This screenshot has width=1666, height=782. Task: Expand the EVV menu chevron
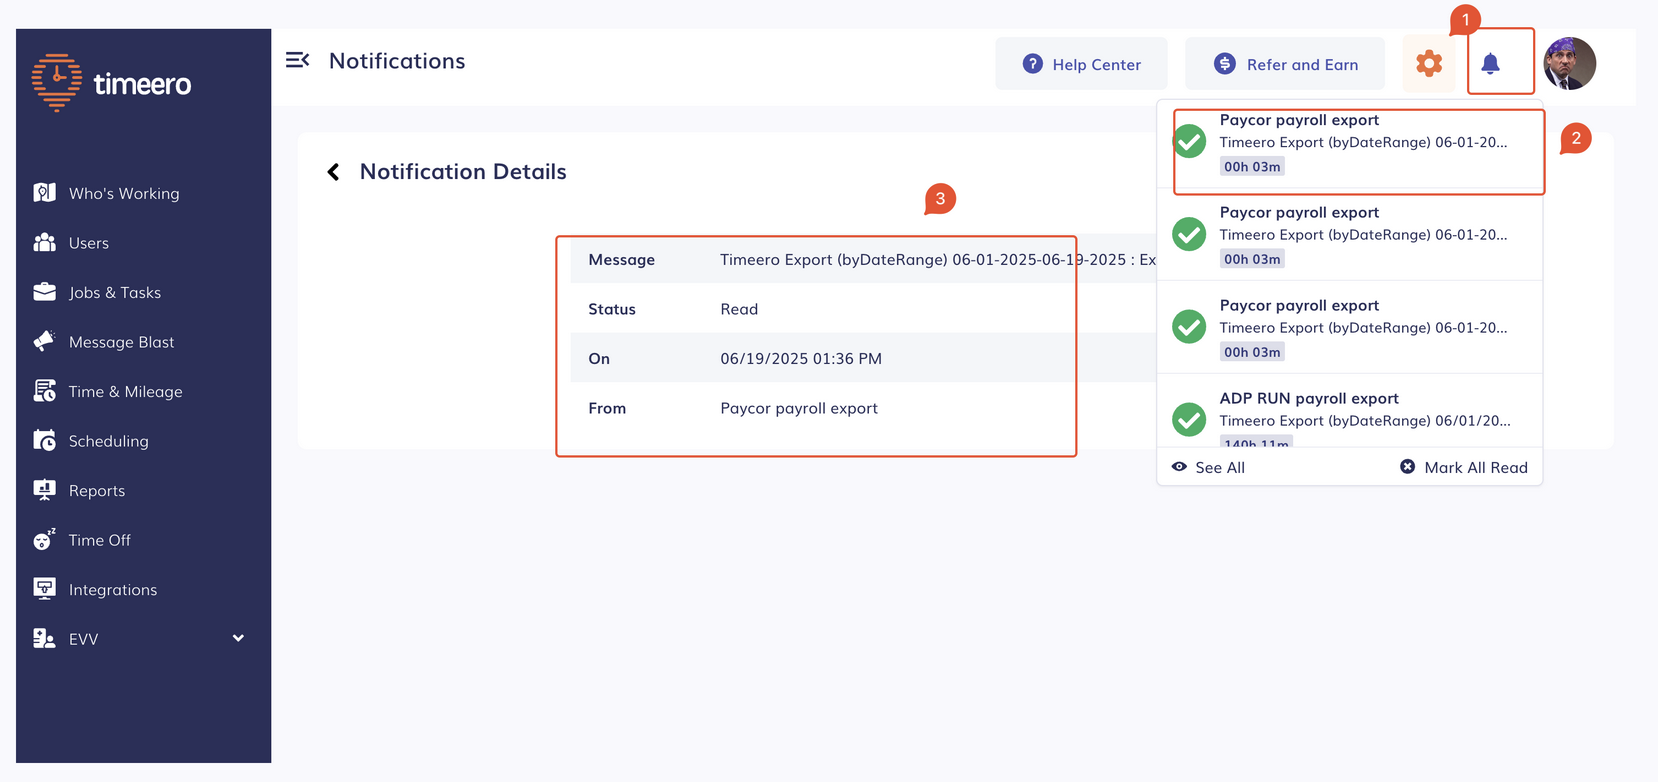[238, 638]
